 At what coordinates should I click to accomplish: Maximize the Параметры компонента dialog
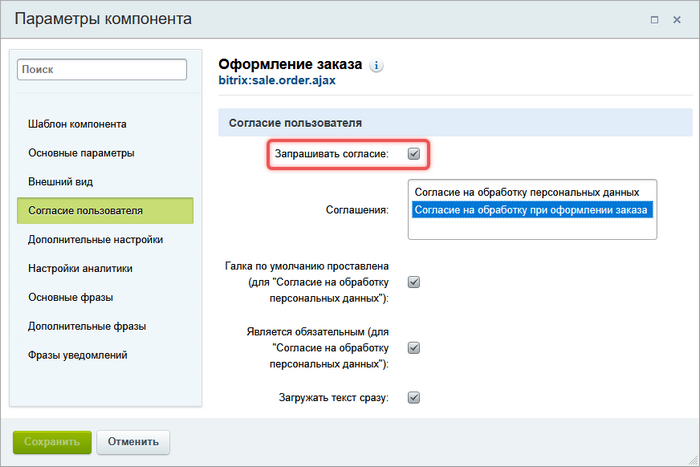[654, 19]
